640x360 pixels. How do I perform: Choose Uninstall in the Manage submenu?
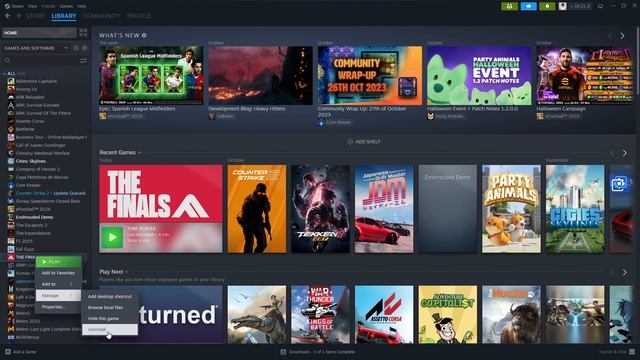[x=110, y=329]
